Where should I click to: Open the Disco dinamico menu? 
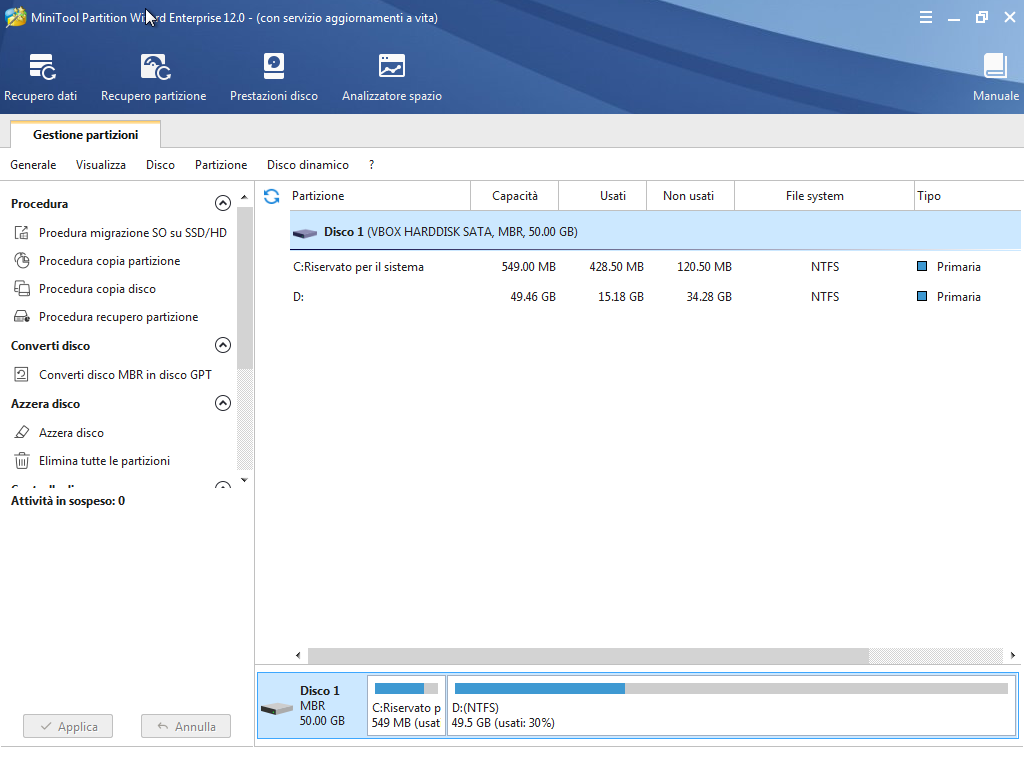click(x=308, y=165)
